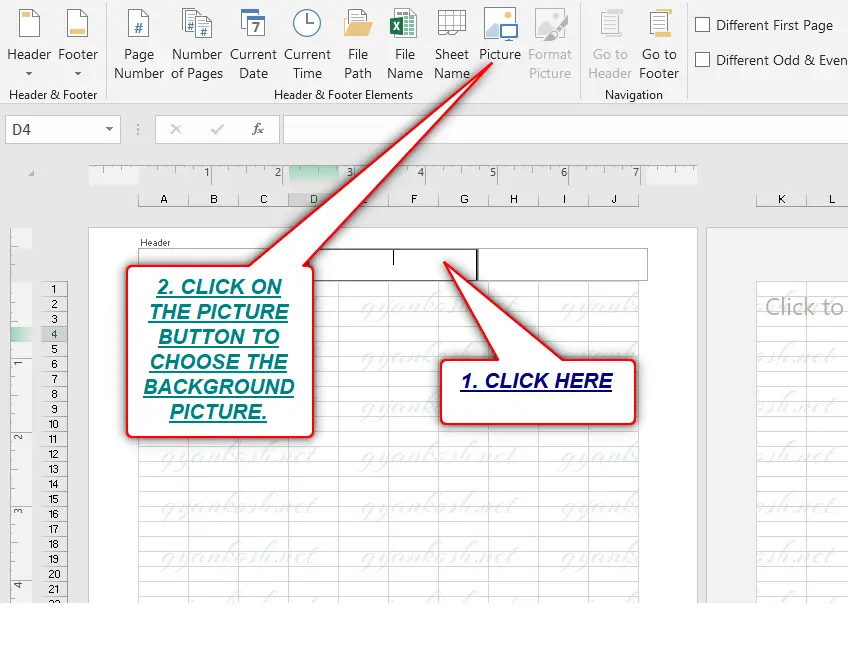This screenshot has height=668, width=848.
Task: Select row 20 header
Action: point(54,574)
